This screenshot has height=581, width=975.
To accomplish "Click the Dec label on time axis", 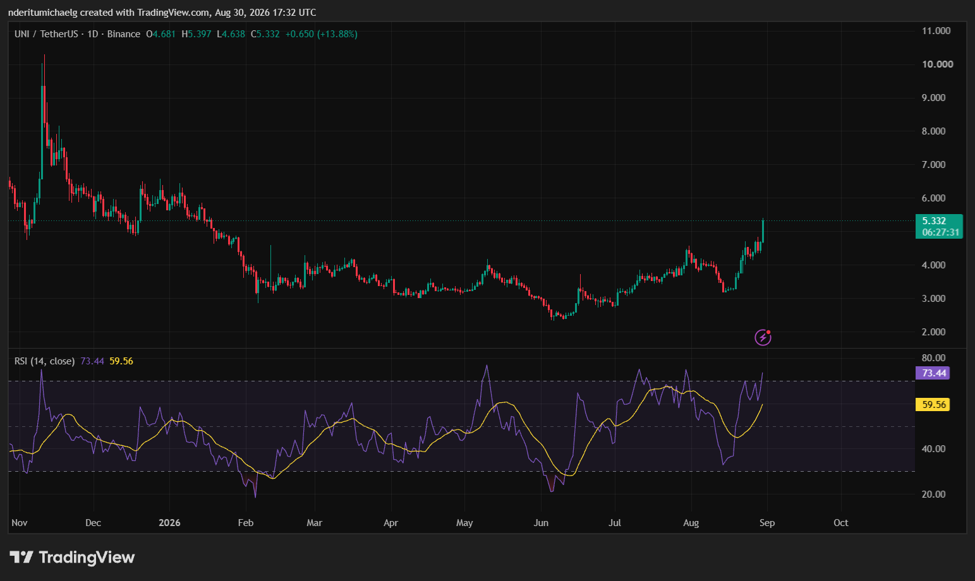I will pos(93,523).
